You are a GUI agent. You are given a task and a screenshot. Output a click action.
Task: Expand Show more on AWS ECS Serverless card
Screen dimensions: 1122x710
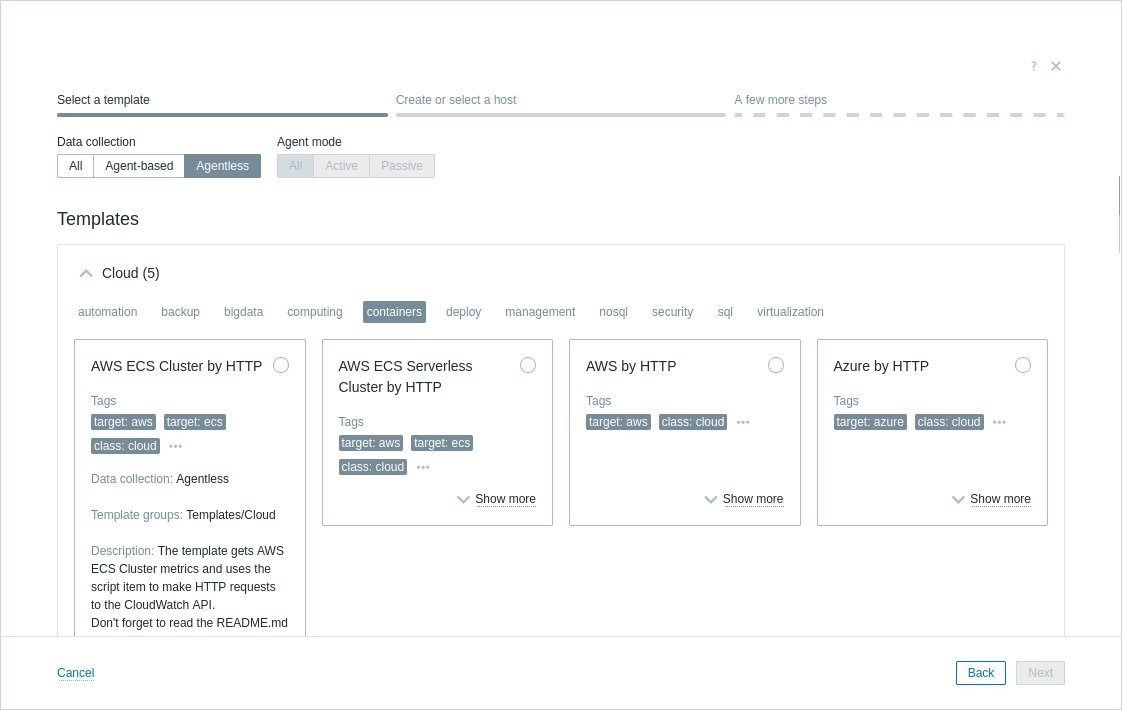pos(497,499)
